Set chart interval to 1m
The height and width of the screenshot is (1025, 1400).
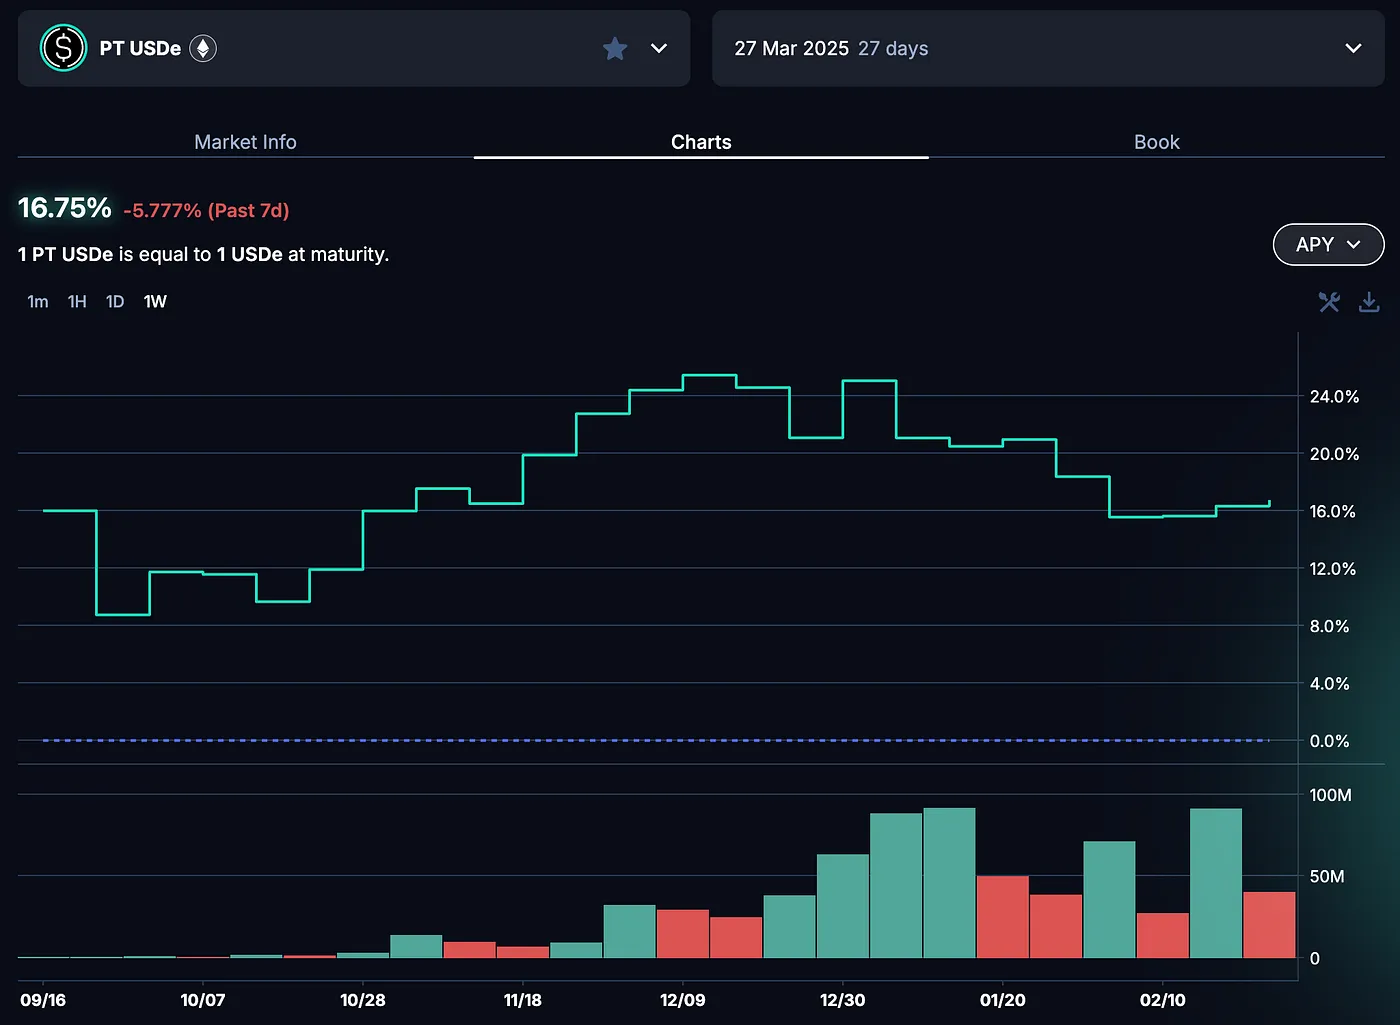(38, 302)
